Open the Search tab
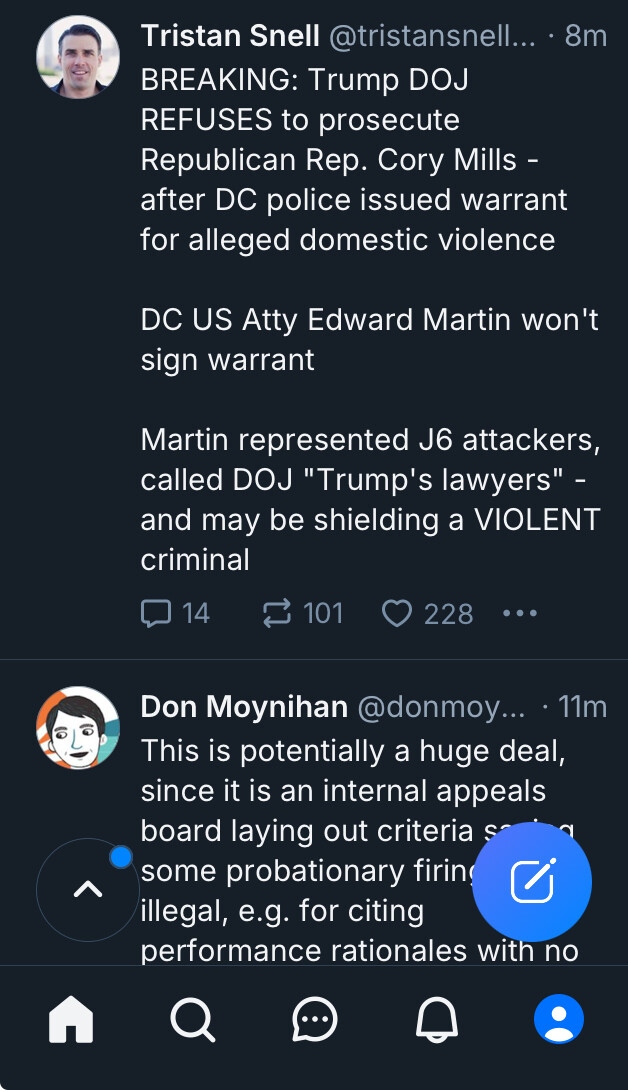 pos(192,1020)
